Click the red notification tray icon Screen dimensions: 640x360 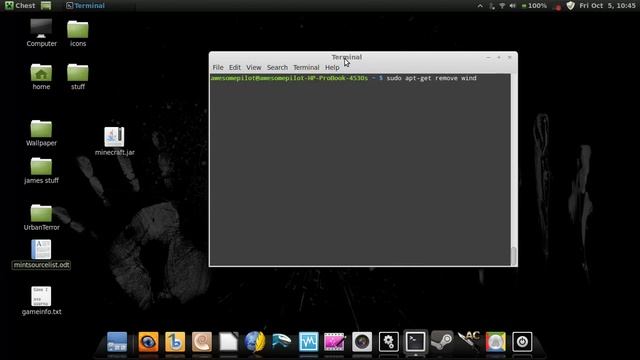[557, 7]
